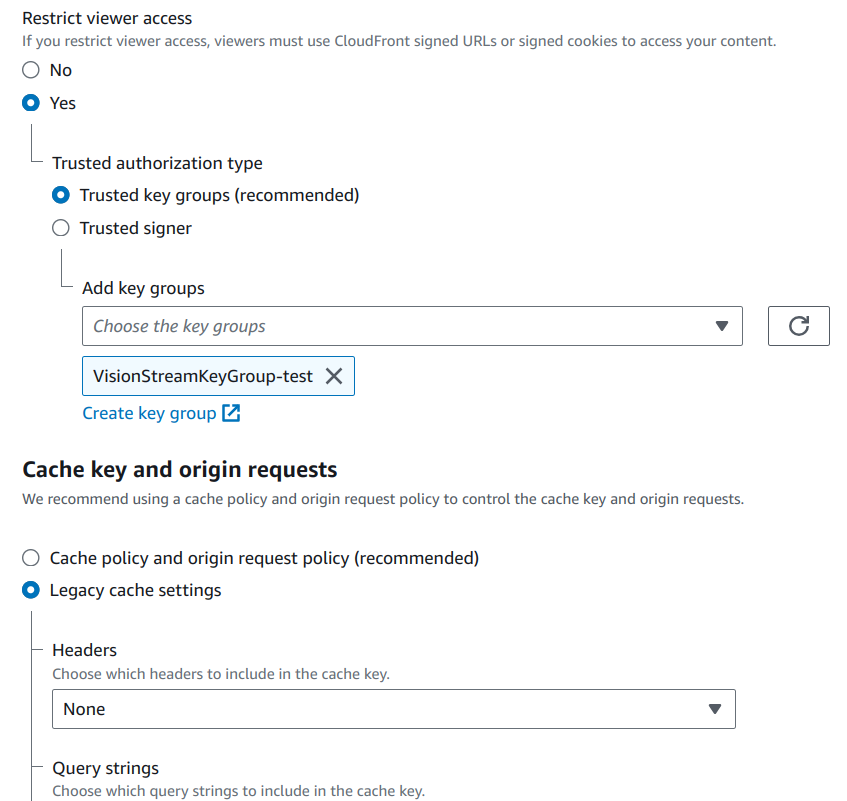Select Legacy cache settings option
Screen dimensions: 847x801
tap(32, 590)
